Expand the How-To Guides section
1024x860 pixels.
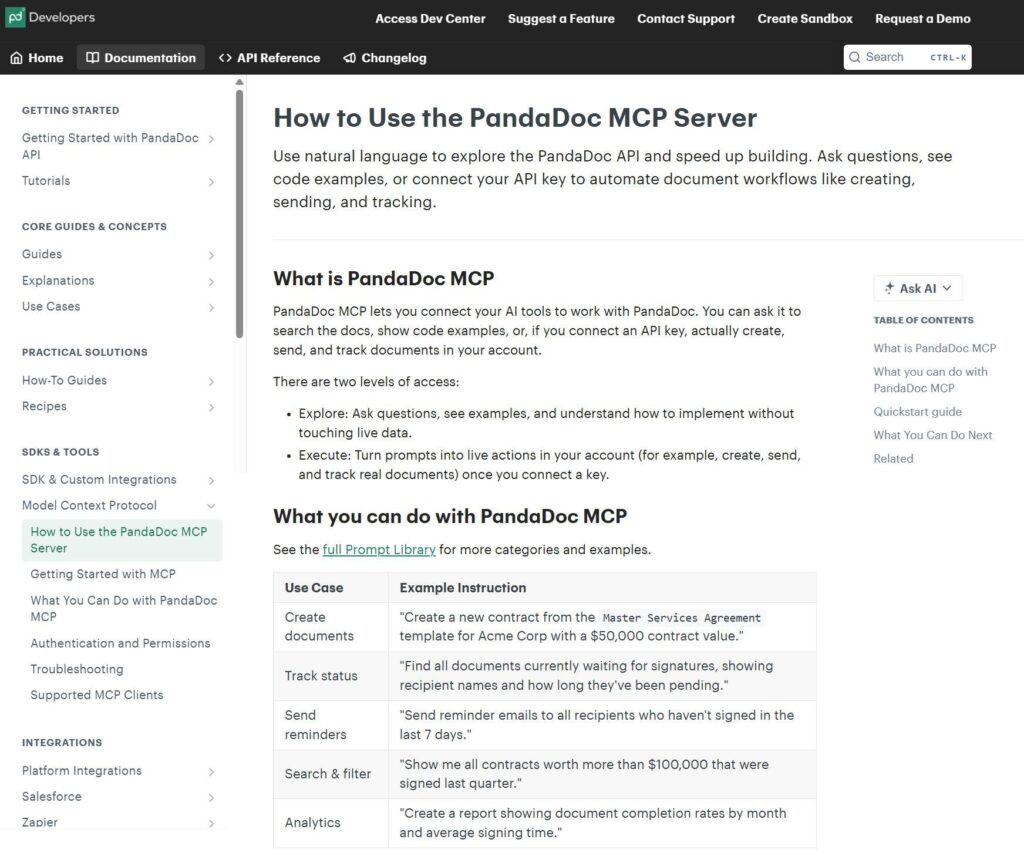[211, 381]
